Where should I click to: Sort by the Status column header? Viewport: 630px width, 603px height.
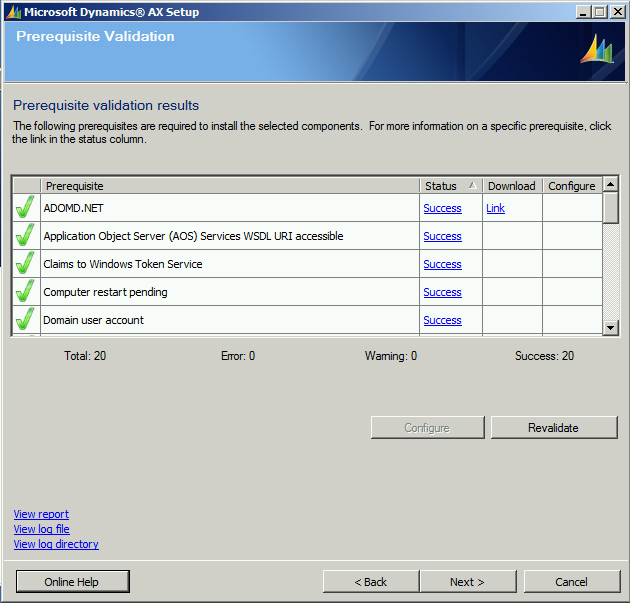[450, 186]
